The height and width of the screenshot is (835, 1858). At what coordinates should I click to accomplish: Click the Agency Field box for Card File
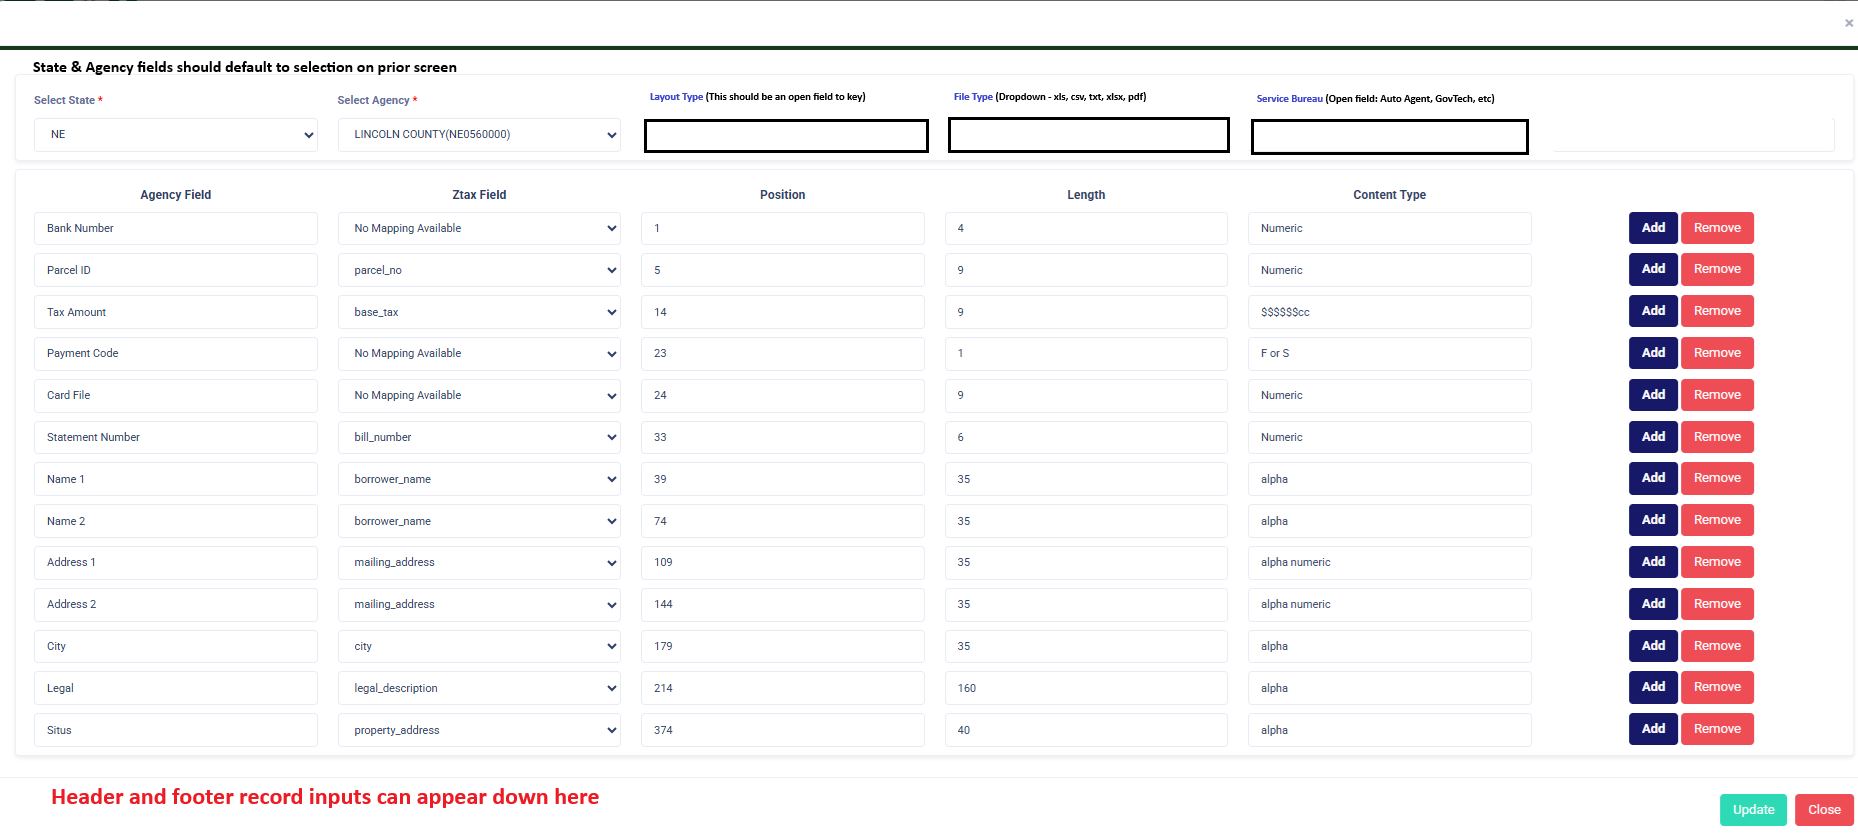pos(176,395)
